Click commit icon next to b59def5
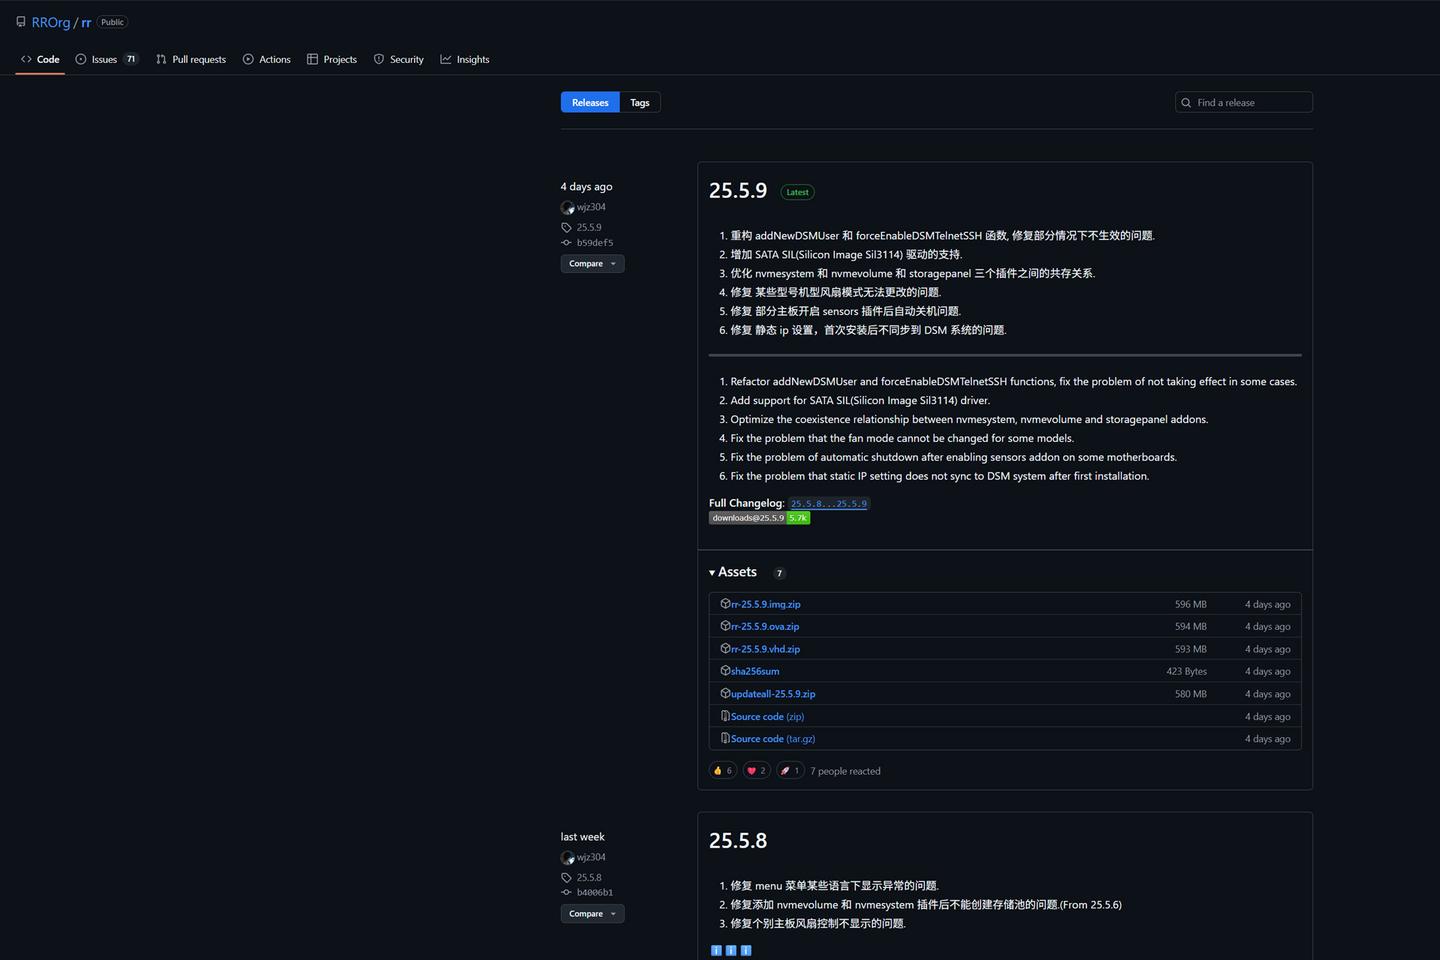The height and width of the screenshot is (960, 1440). click(565, 242)
